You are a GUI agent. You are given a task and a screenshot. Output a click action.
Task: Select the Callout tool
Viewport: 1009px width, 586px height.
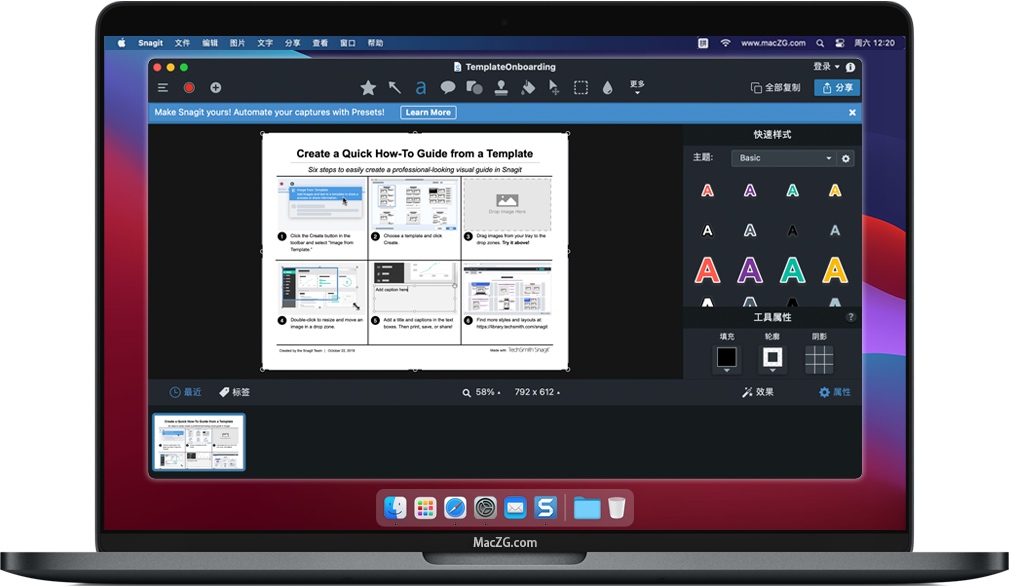tap(447, 87)
